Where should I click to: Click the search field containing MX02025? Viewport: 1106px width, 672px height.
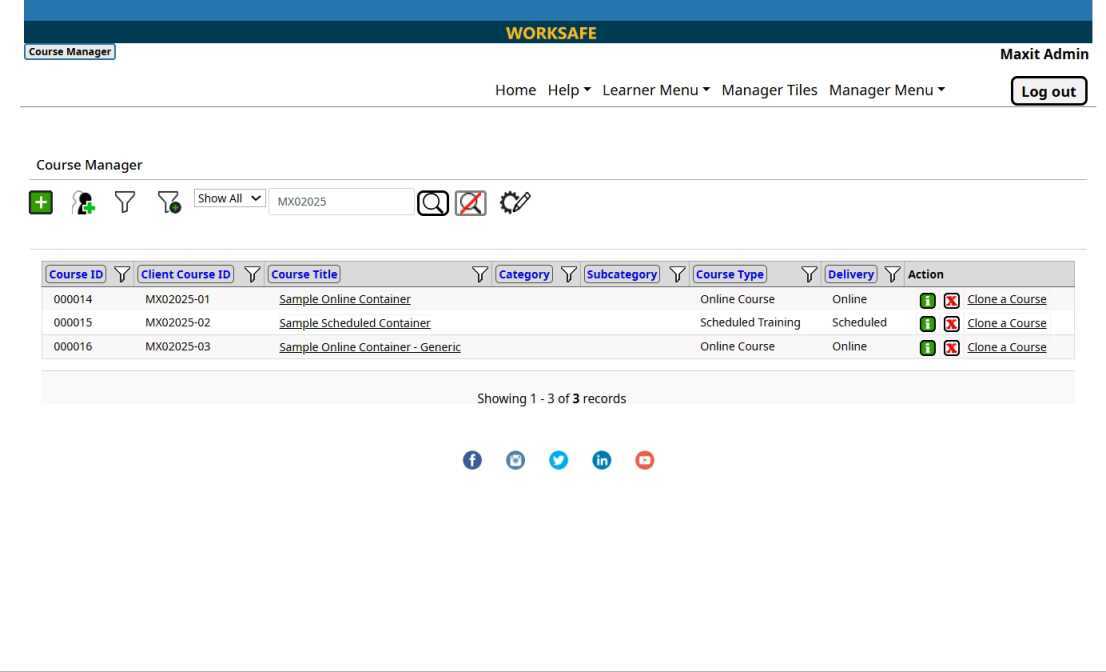340,202
